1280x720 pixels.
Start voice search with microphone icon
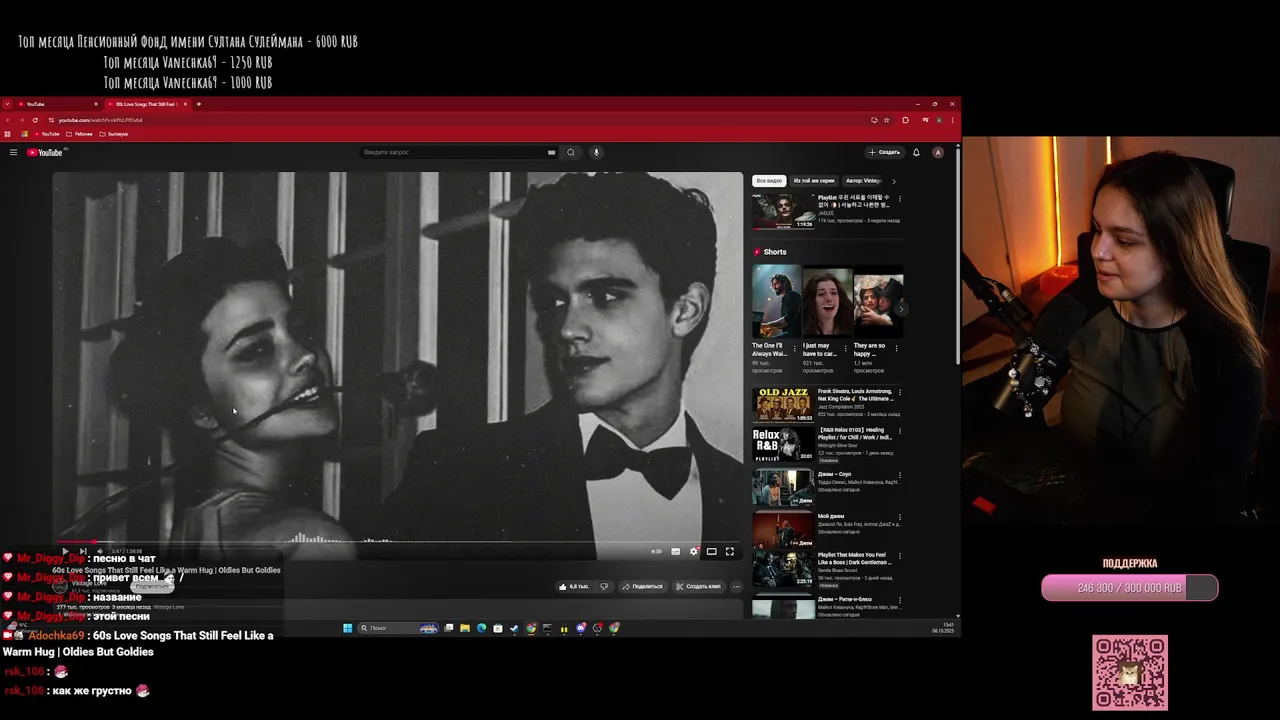click(x=596, y=152)
